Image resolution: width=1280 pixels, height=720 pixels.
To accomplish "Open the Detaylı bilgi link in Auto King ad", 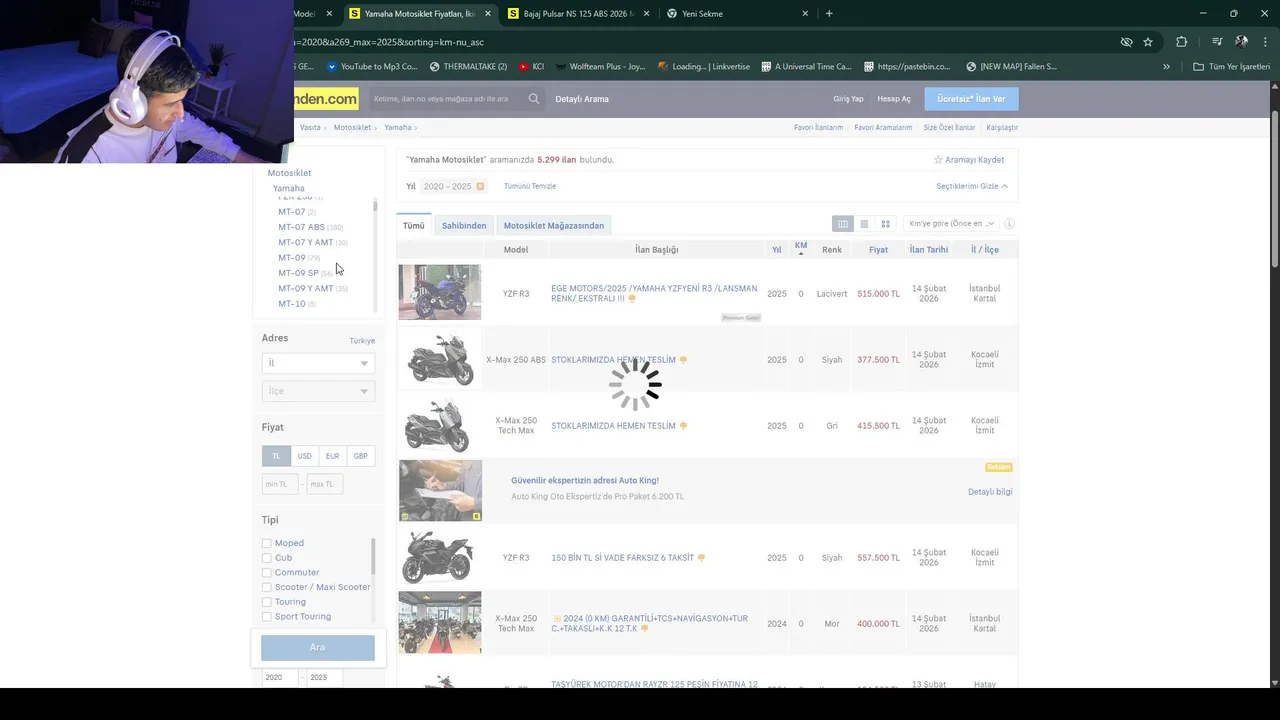I will click(990, 492).
